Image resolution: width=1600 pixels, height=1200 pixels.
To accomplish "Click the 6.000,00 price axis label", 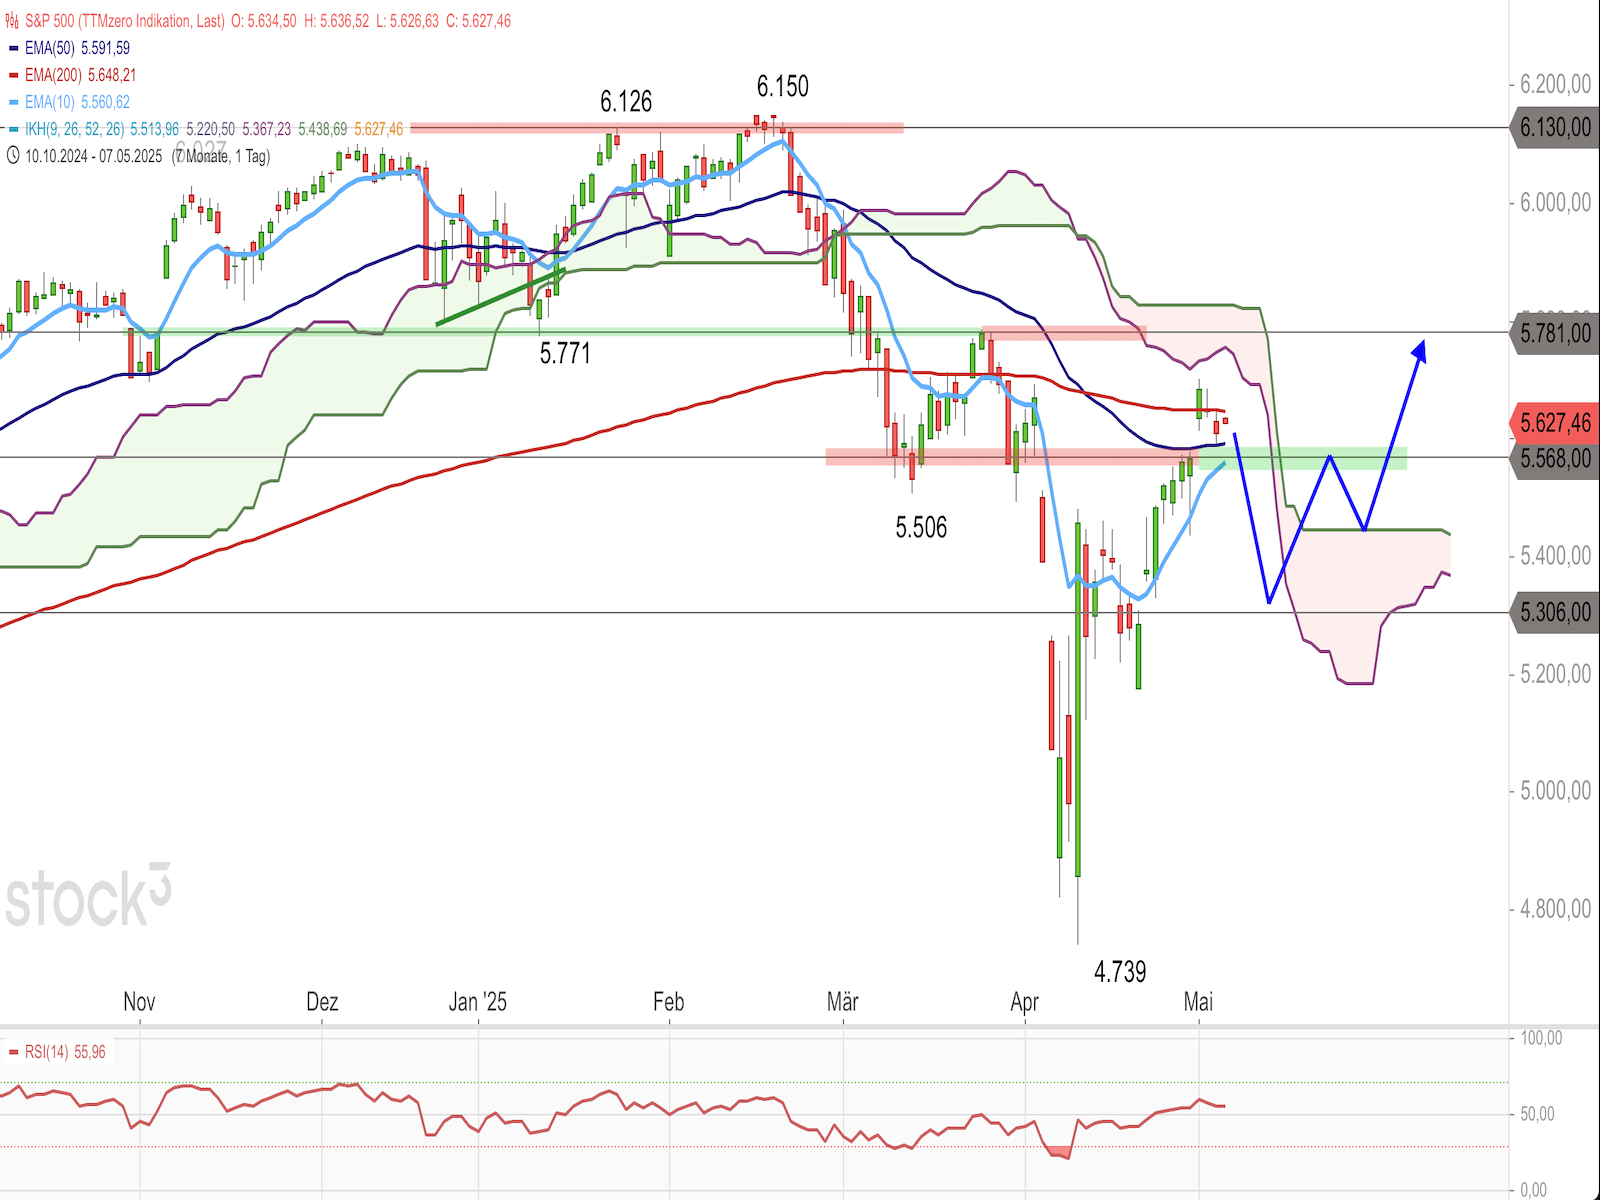I will [x=1556, y=202].
